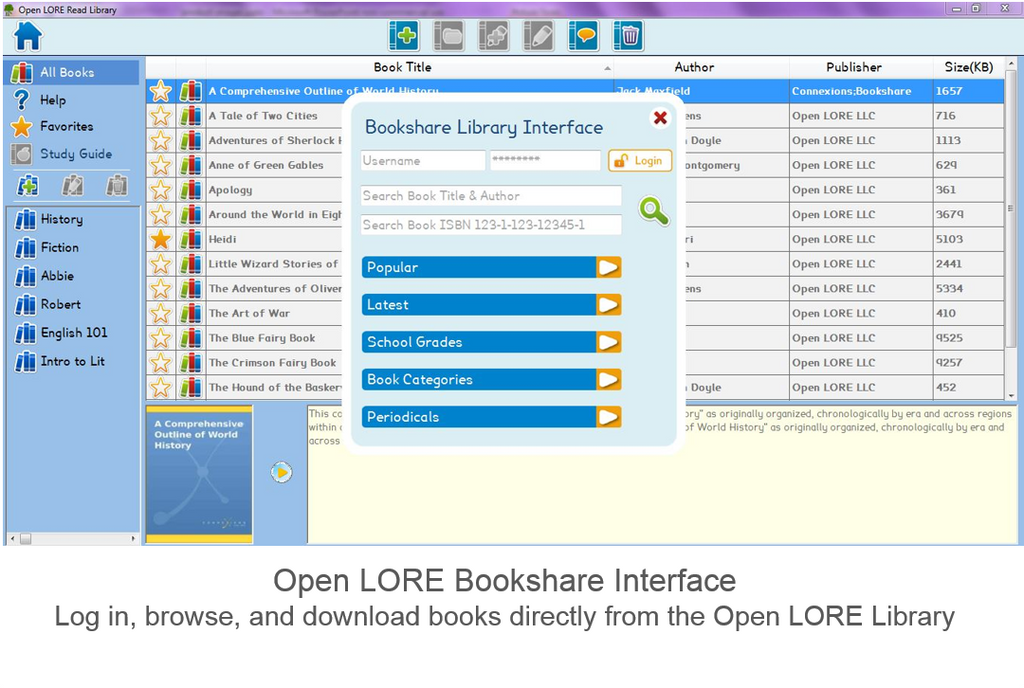
Task: Toggle favorite star for A Comprehensive Outline
Action: tap(161, 91)
